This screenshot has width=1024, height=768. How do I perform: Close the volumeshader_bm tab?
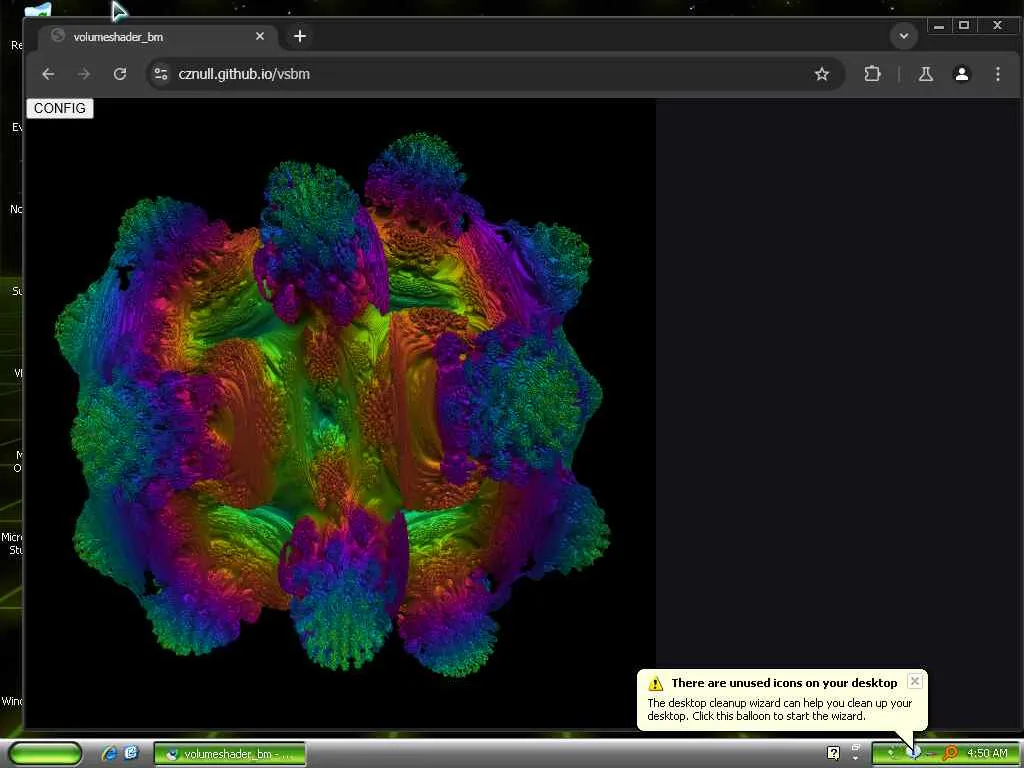pos(260,37)
